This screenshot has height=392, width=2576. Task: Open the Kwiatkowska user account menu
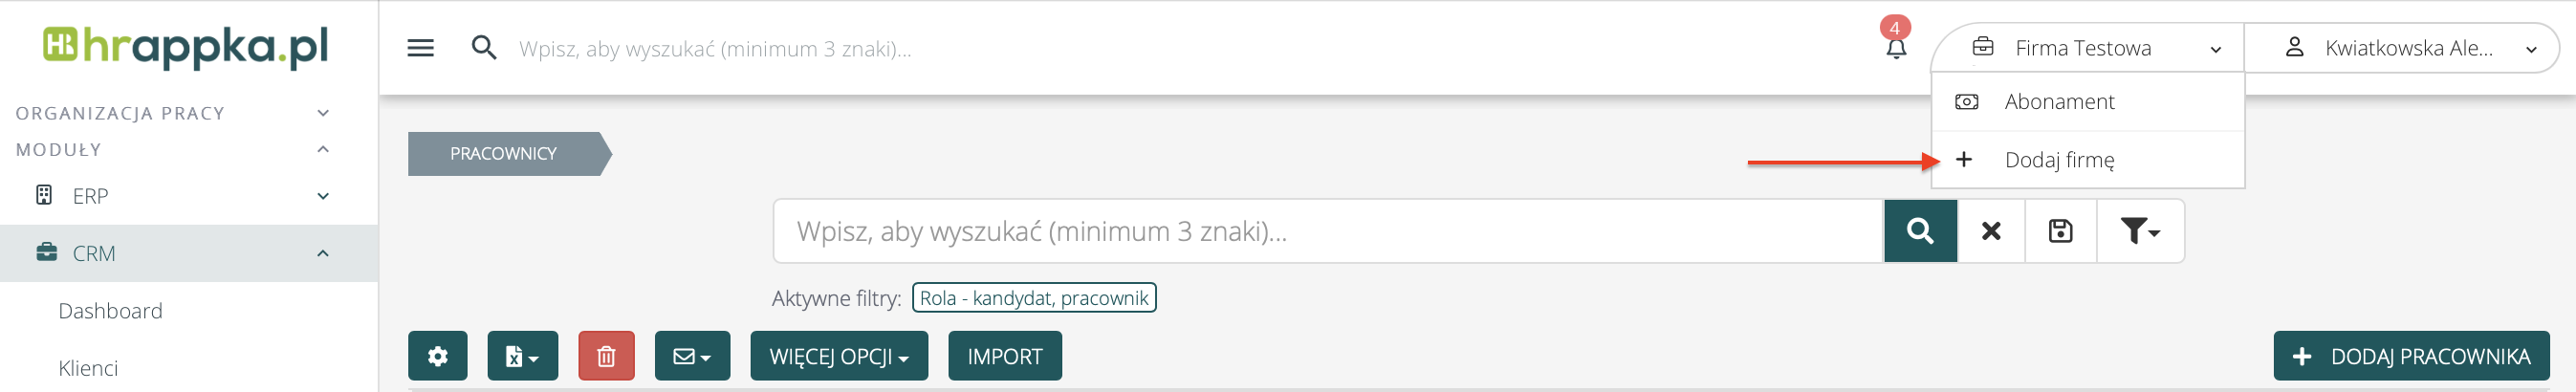pos(2409,48)
